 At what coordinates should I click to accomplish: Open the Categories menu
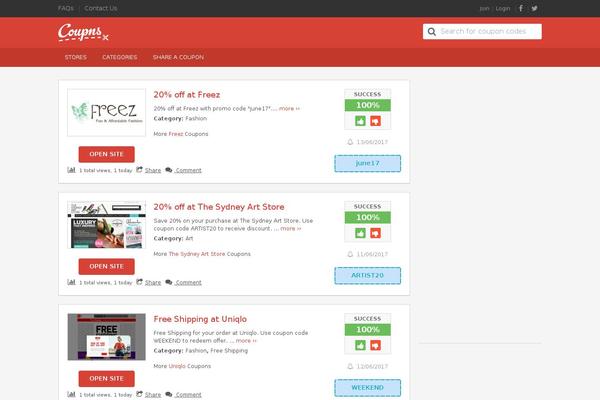click(119, 57)
